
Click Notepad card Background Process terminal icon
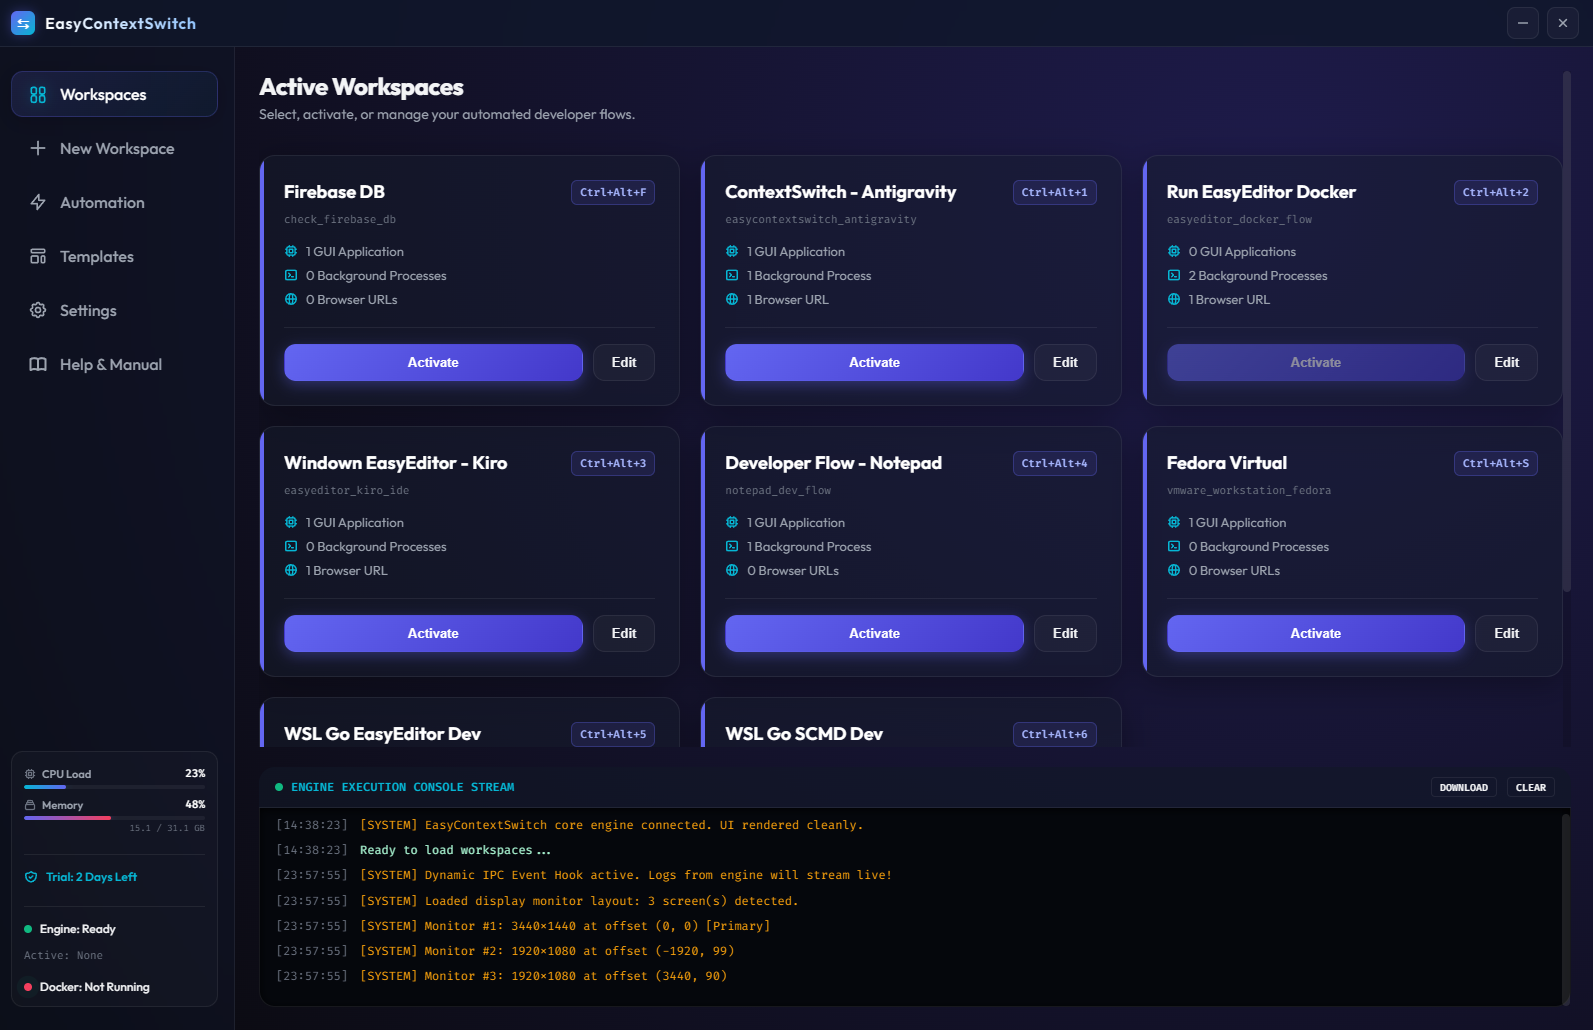732,546
